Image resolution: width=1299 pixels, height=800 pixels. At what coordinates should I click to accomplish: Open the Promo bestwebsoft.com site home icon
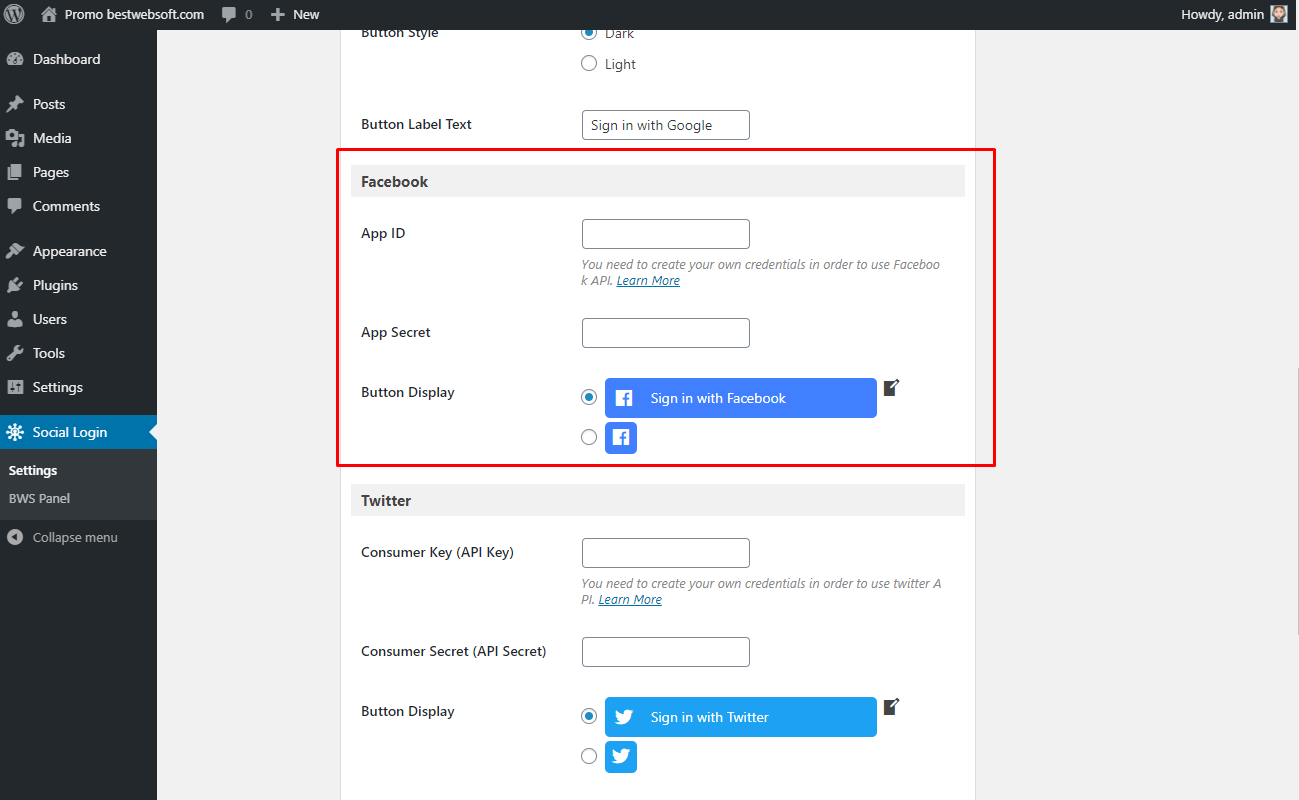[49, 14]
